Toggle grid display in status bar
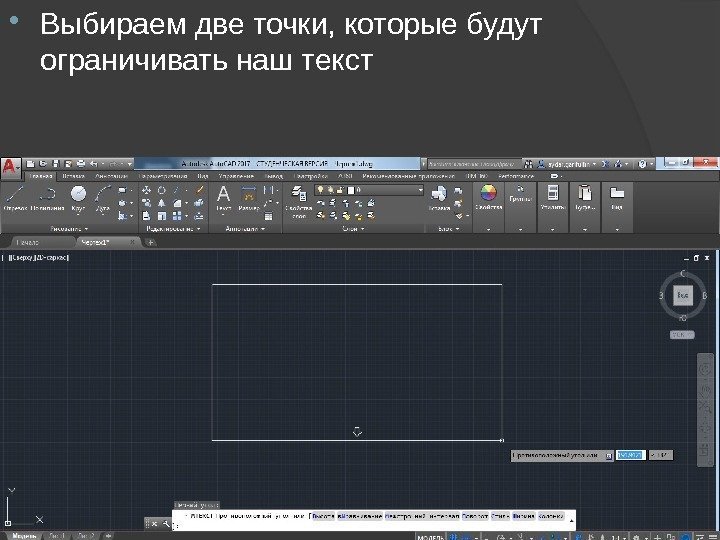 point(454,536)
